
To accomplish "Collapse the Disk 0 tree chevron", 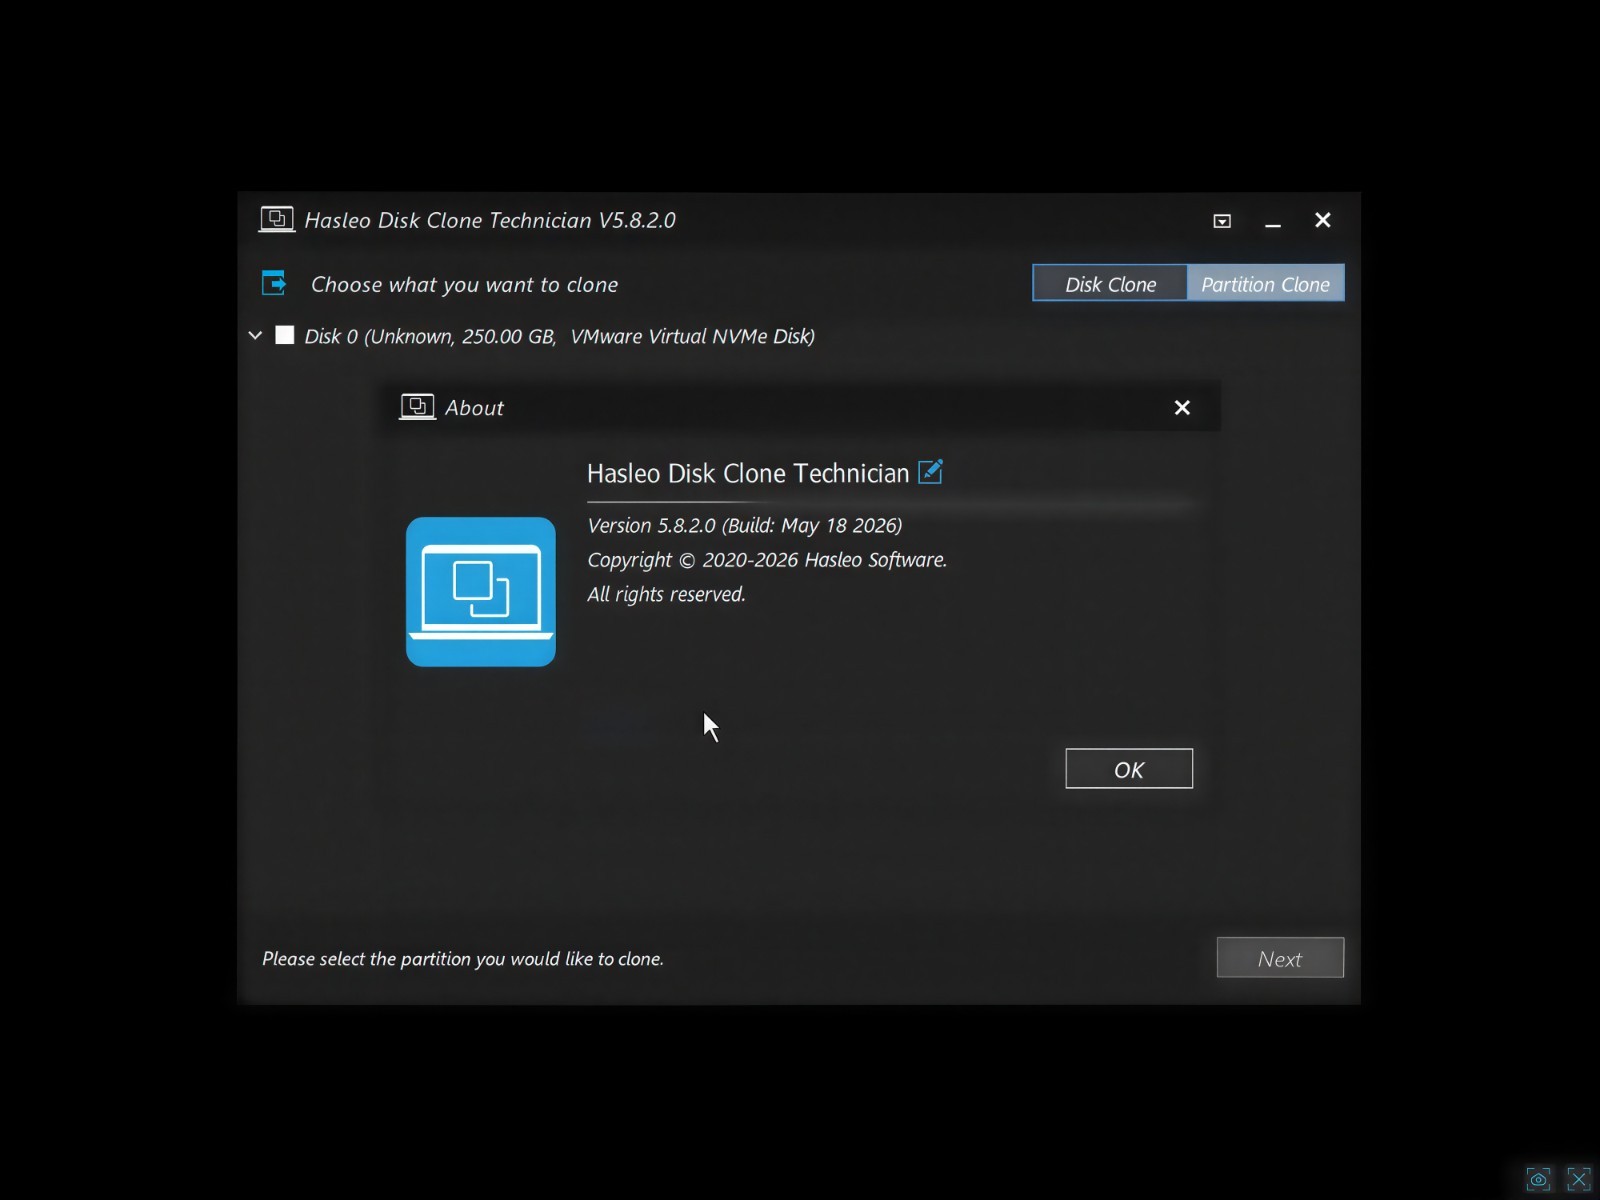I will point(255,335).
